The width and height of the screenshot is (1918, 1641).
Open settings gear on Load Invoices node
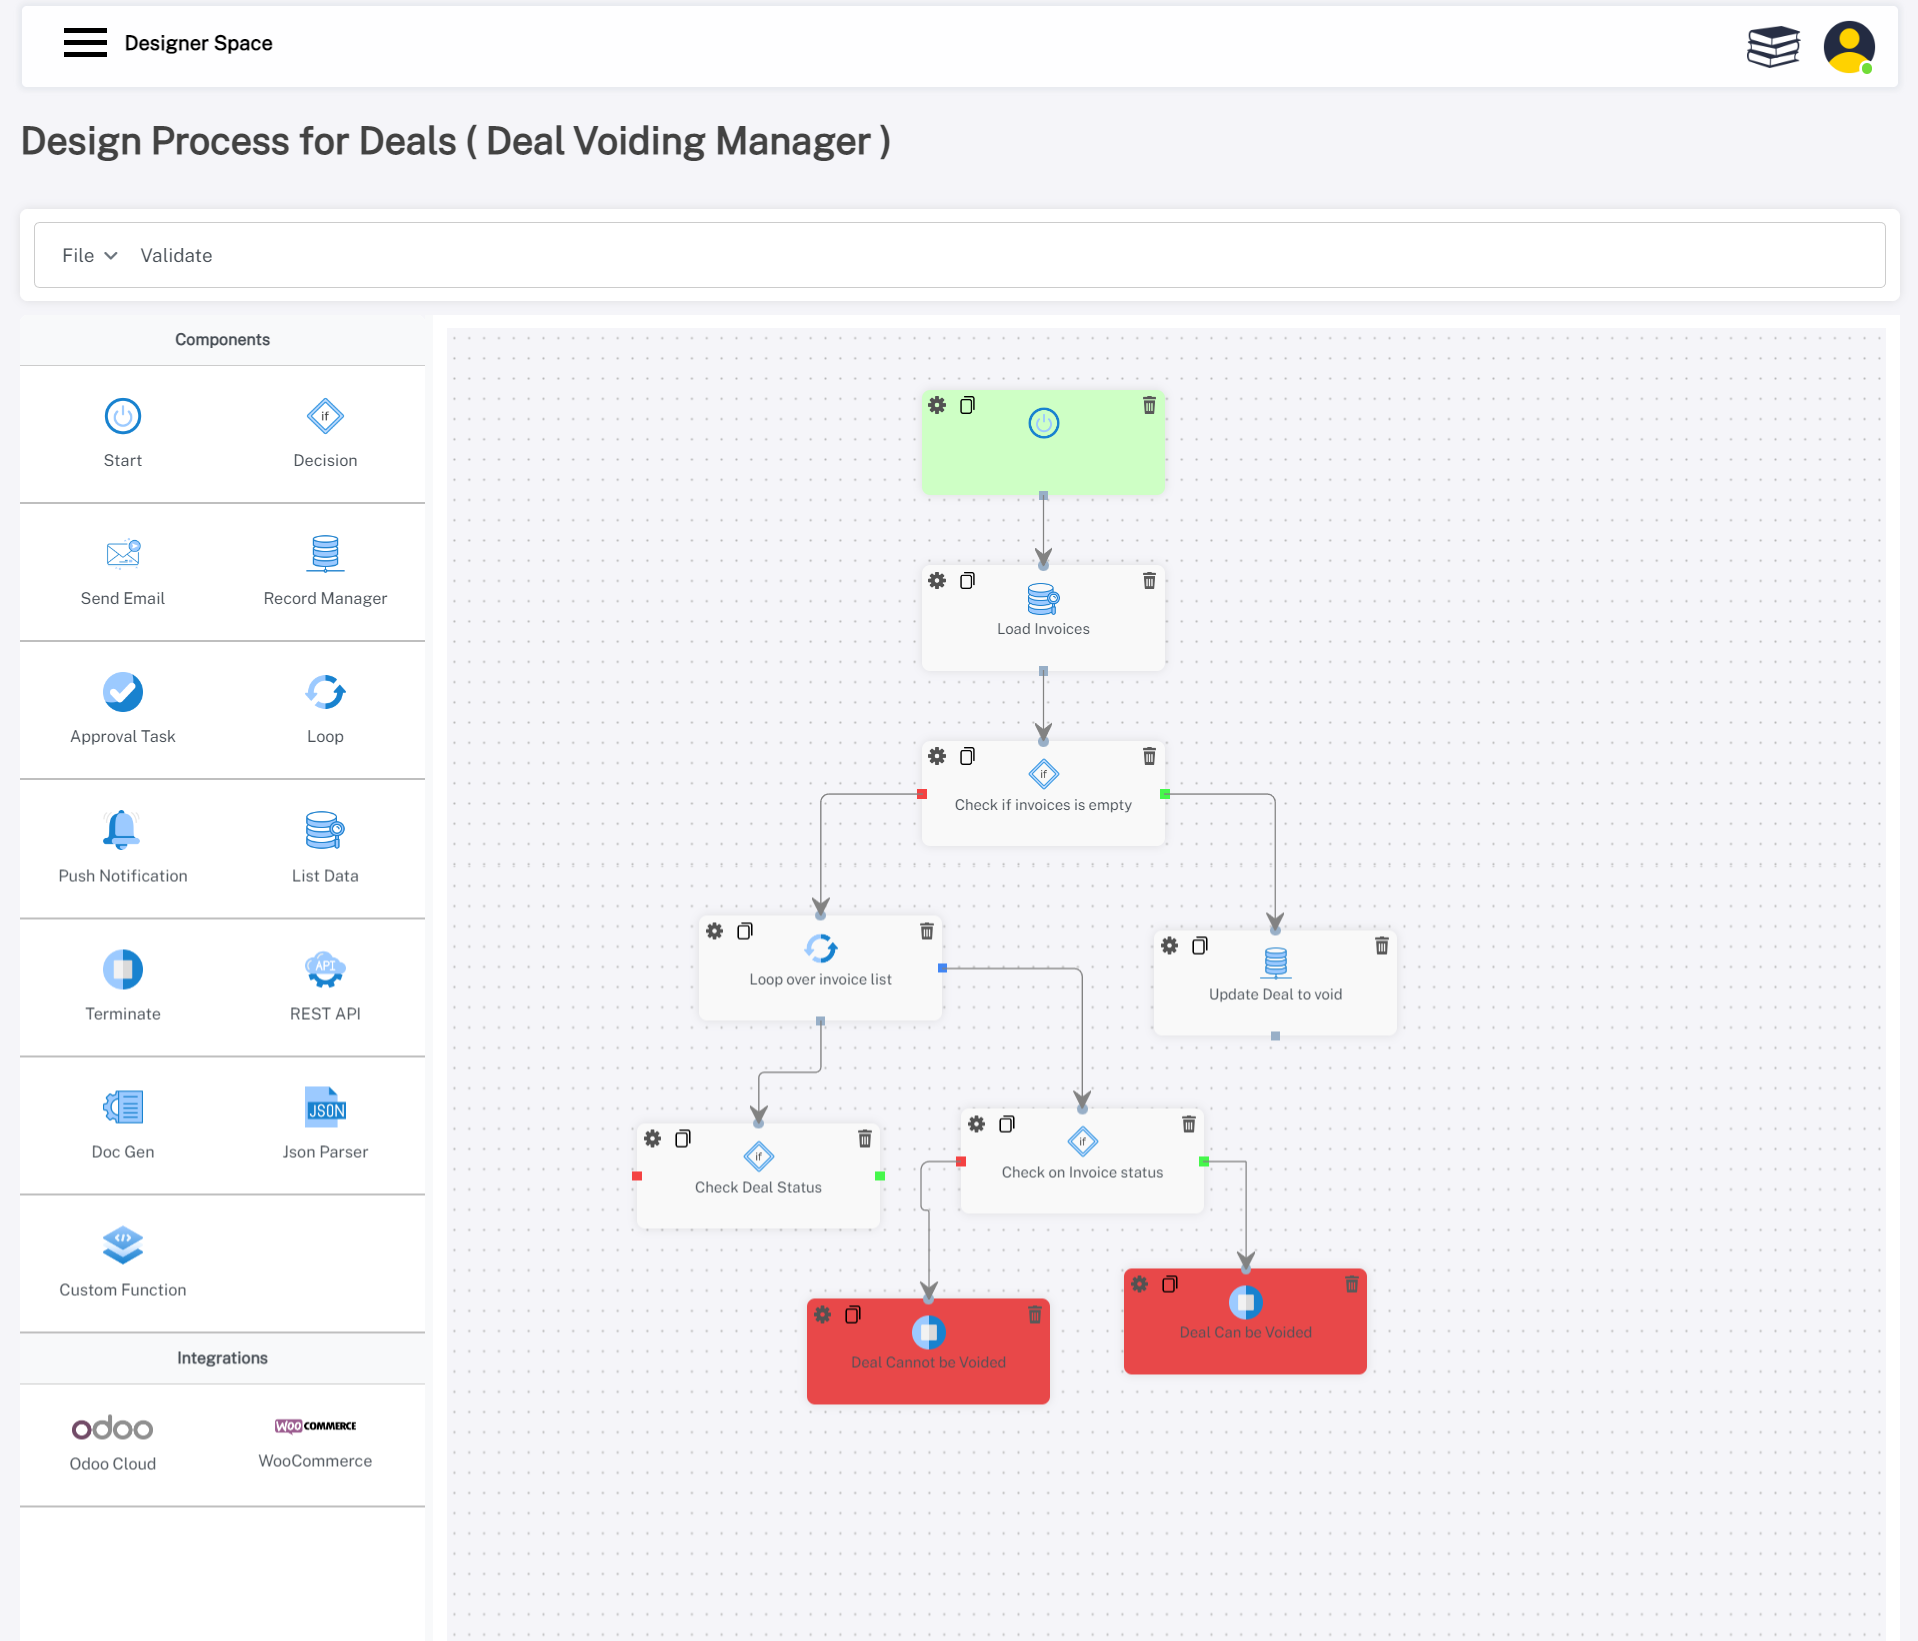click(937, 581)
